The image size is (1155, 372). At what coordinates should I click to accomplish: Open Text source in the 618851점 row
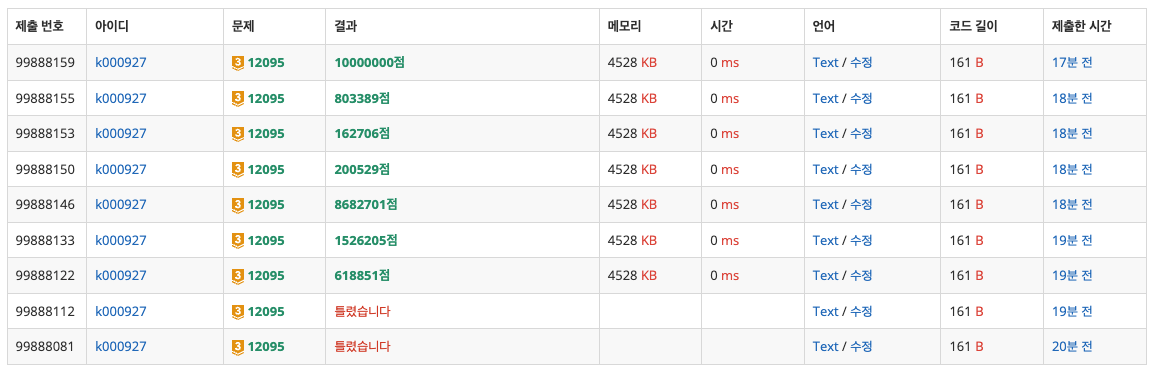[x=825, y=276]
